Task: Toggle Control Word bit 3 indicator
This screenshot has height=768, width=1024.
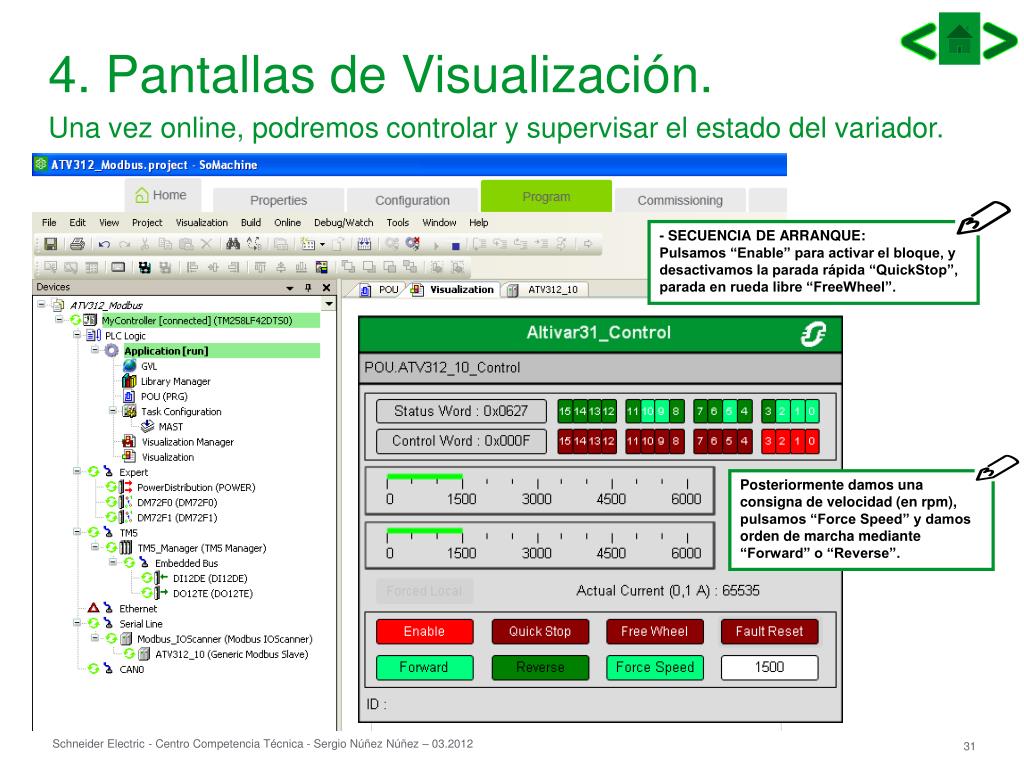Action: pos(768,441)
